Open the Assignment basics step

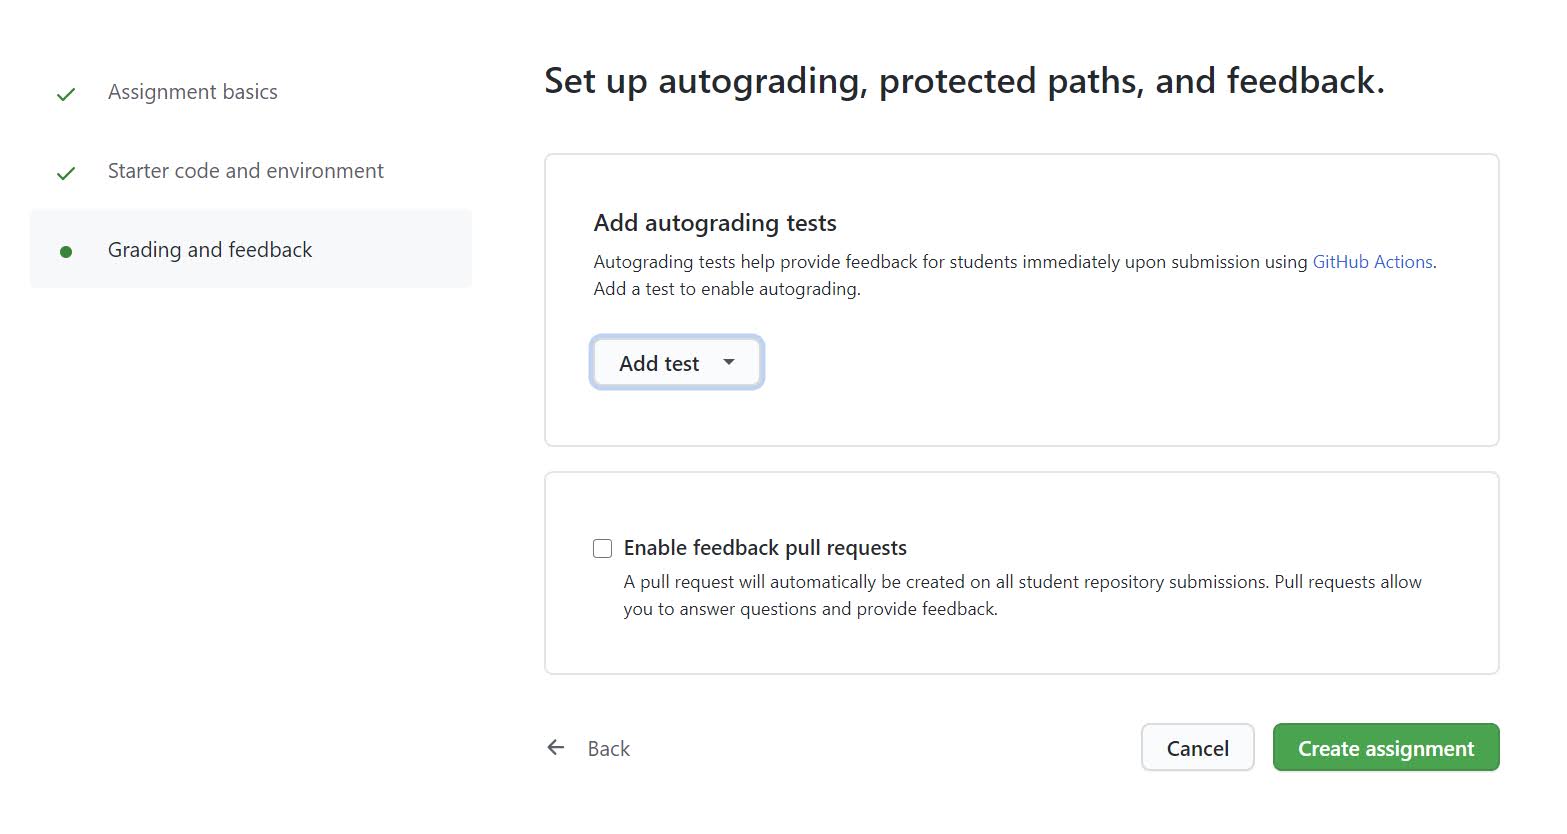193,92
